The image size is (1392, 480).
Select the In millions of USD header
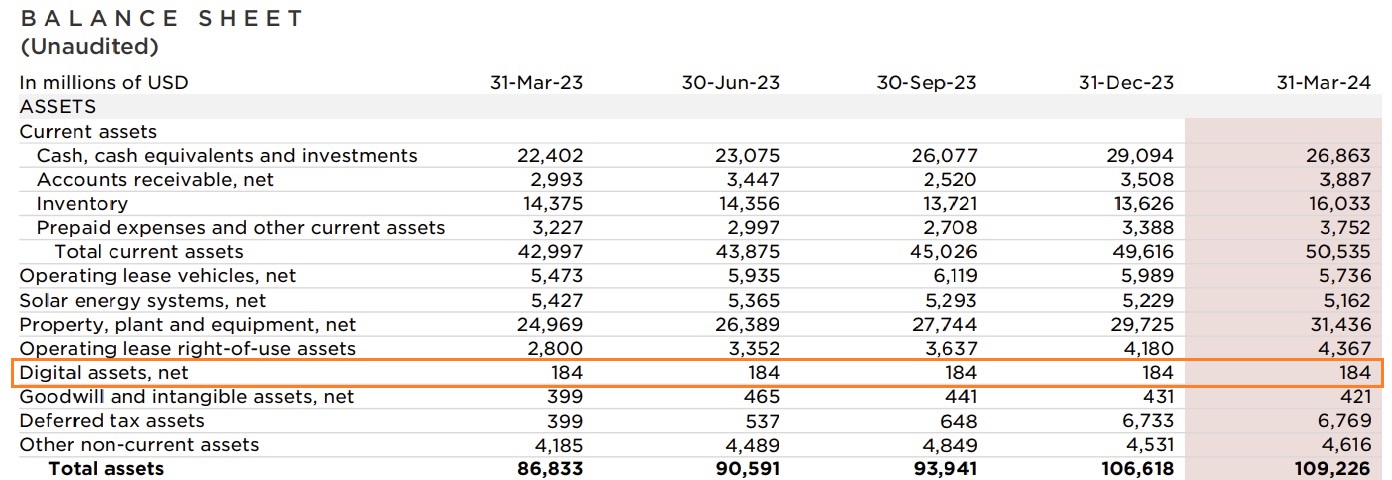tap(104, 83)
